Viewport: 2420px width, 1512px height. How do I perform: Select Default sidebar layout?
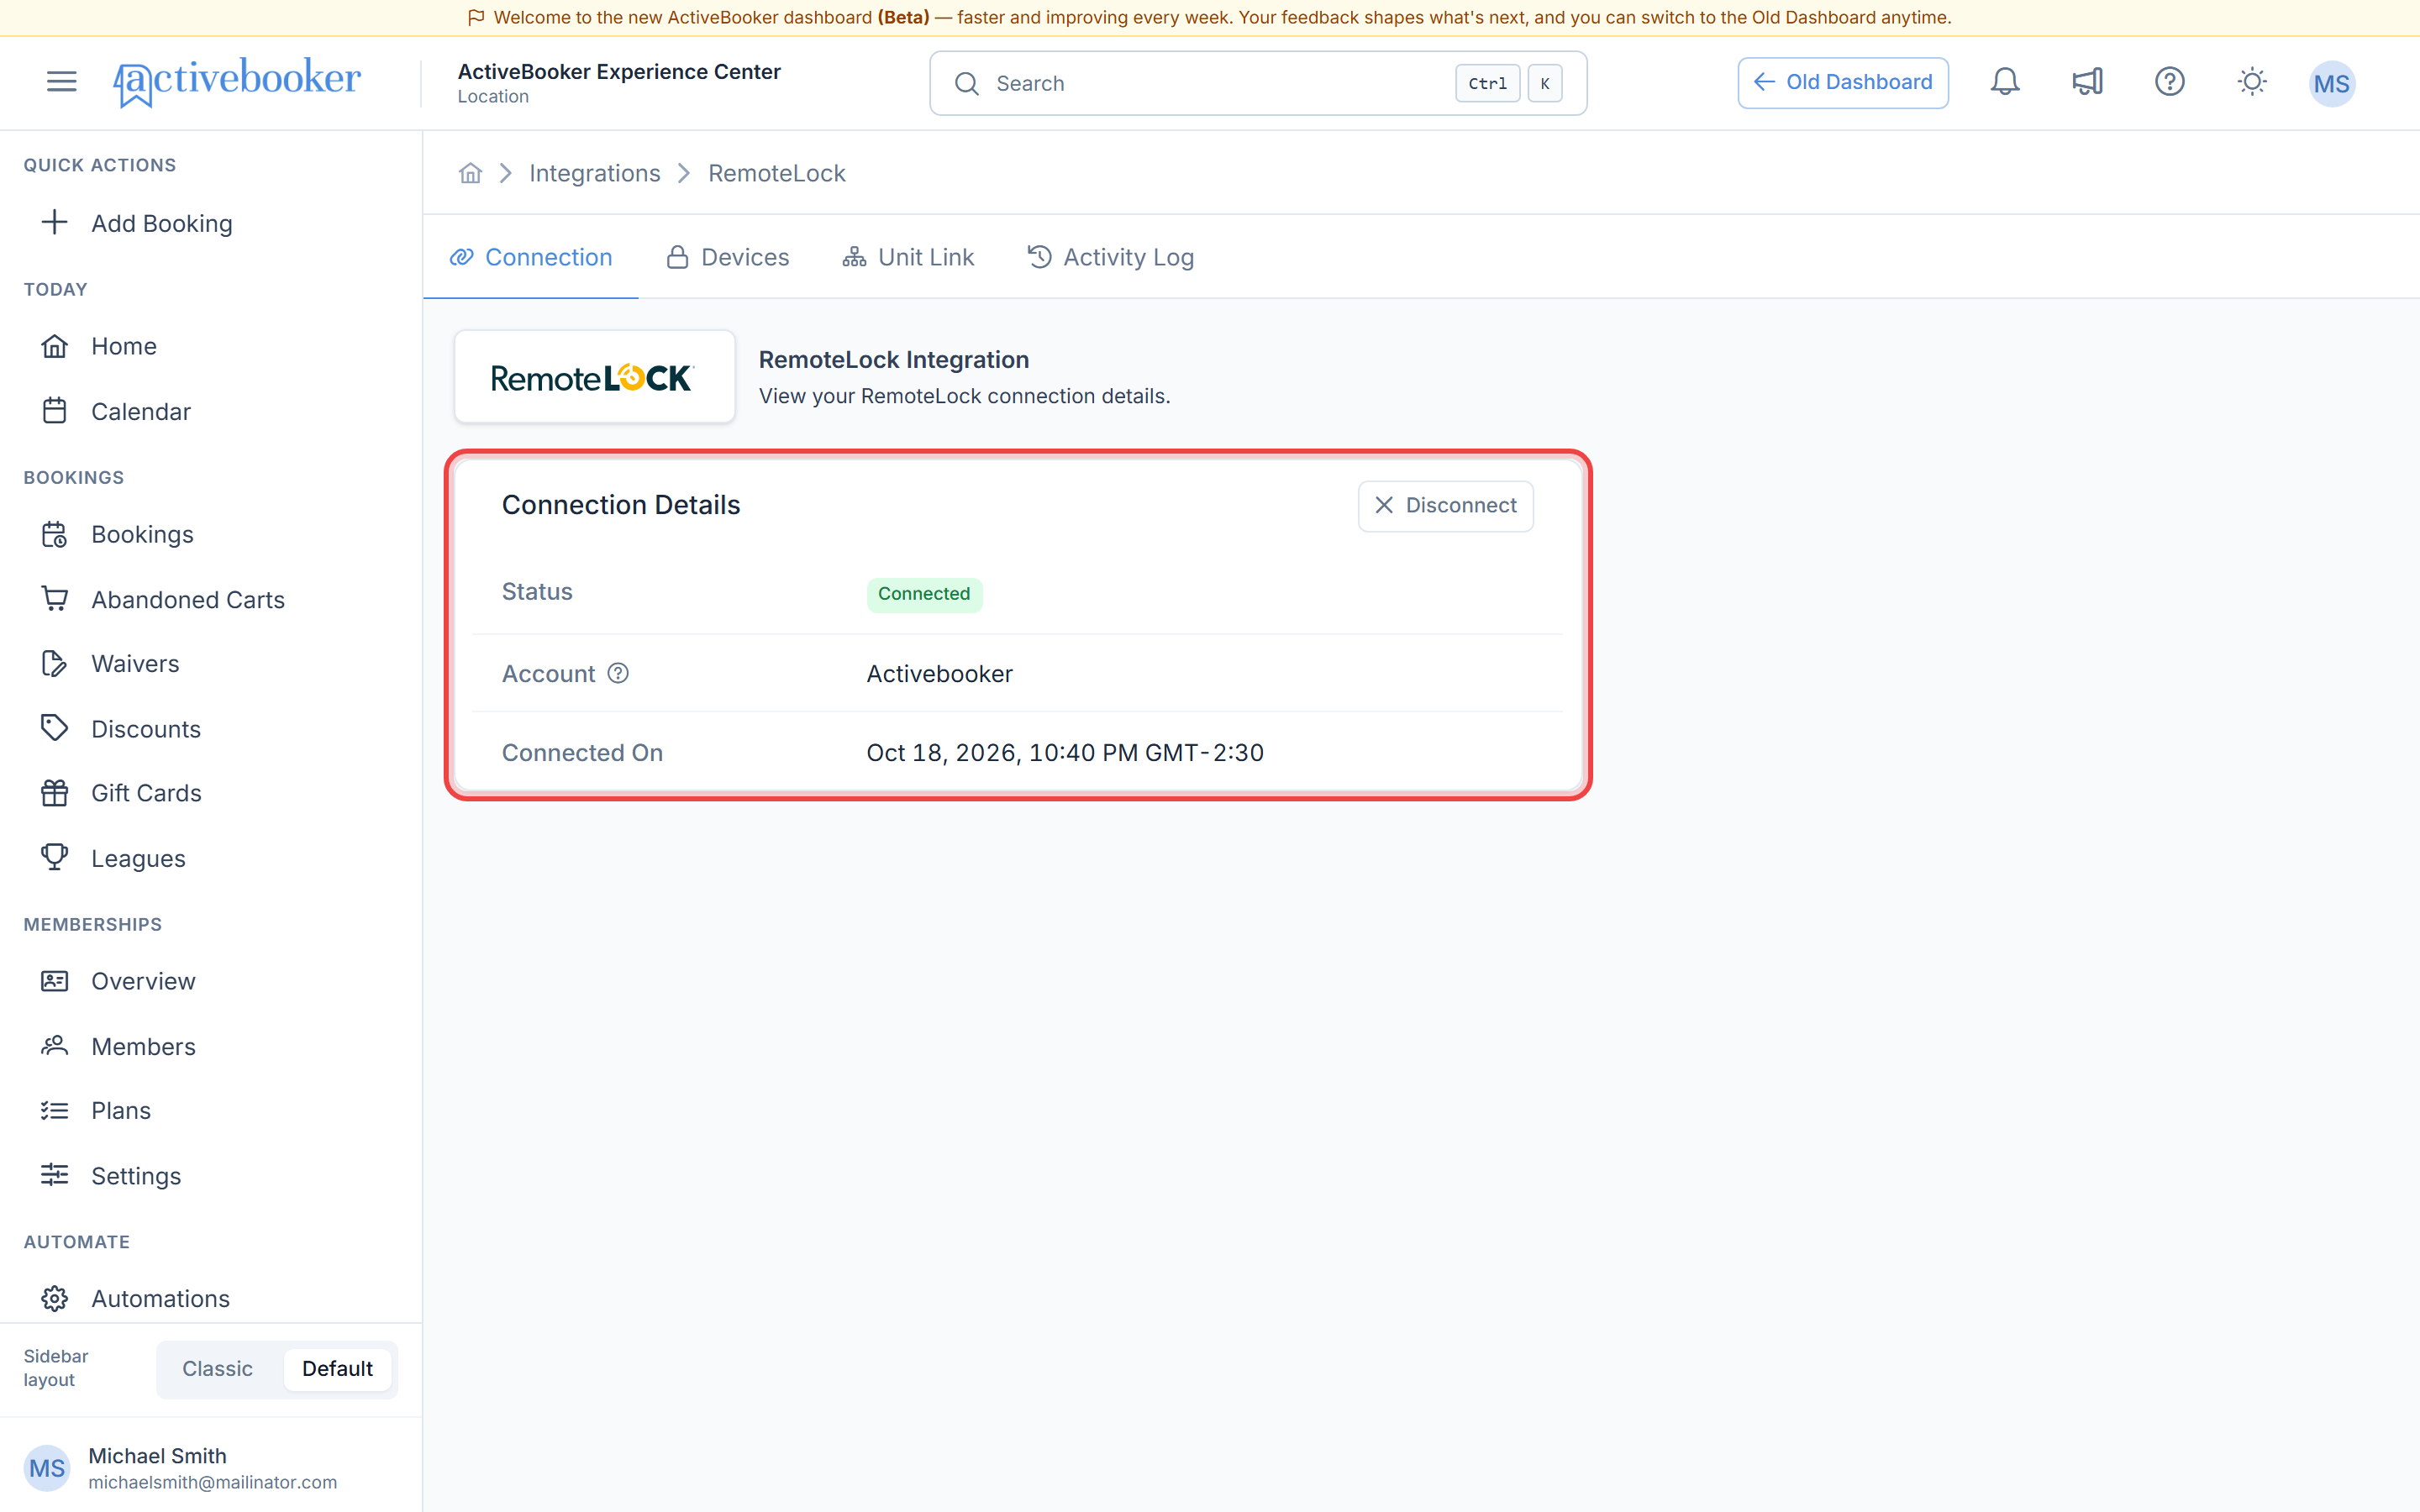pos(337,1368)
